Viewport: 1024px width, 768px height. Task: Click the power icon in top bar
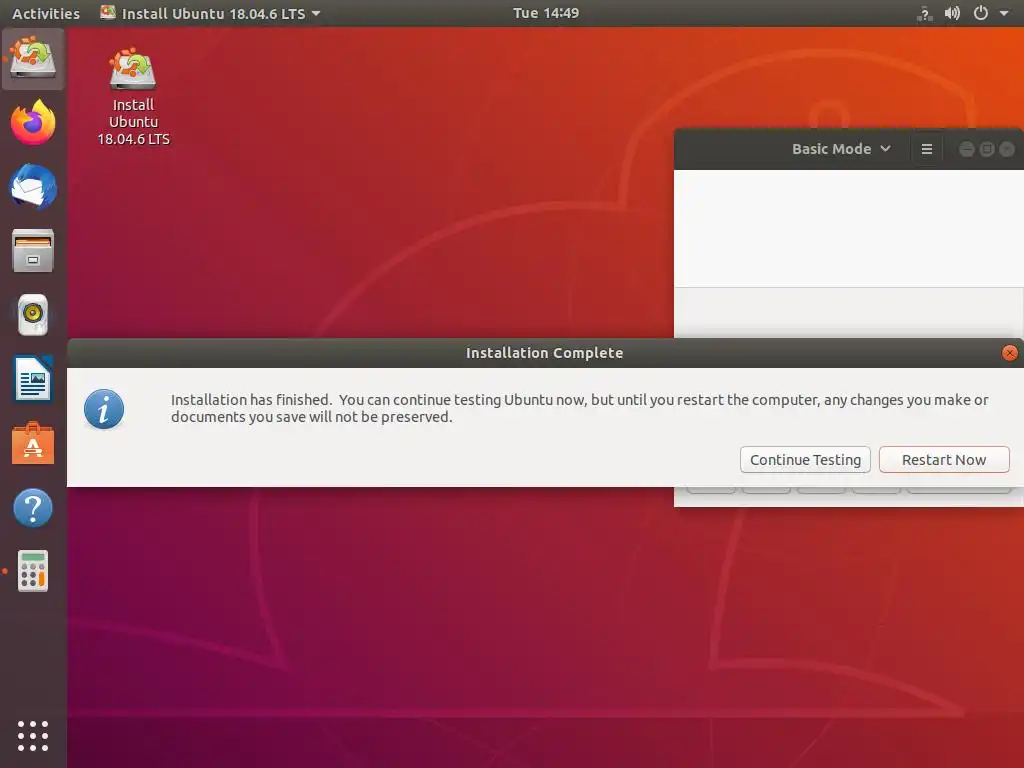(x=981, y=13)
